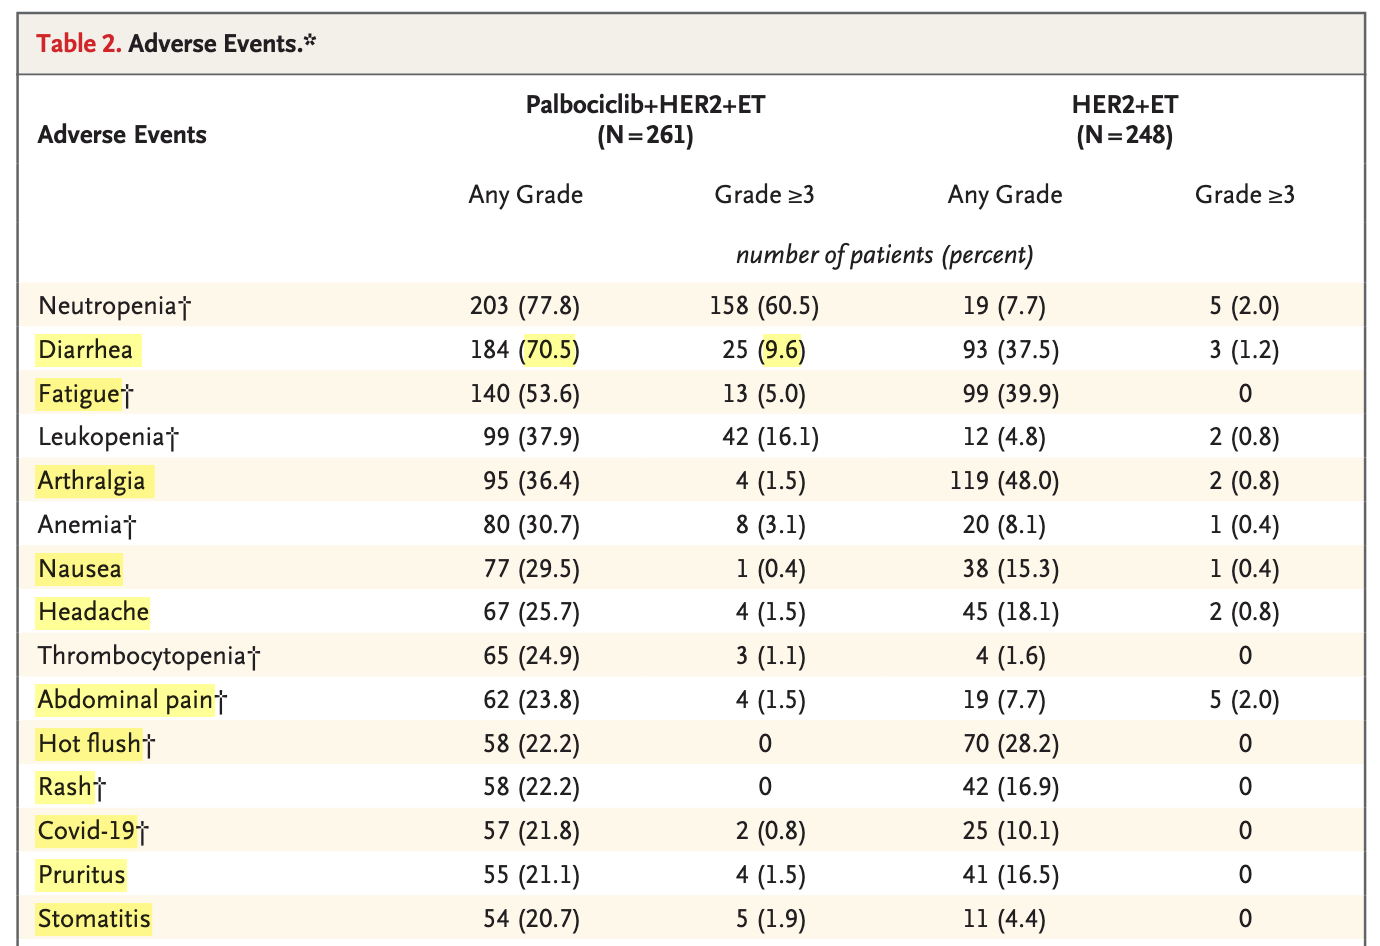Select the Diarrhea value '93 (37.5)'
Screen dimensions: 1380x946
[x=1010, y=350]
